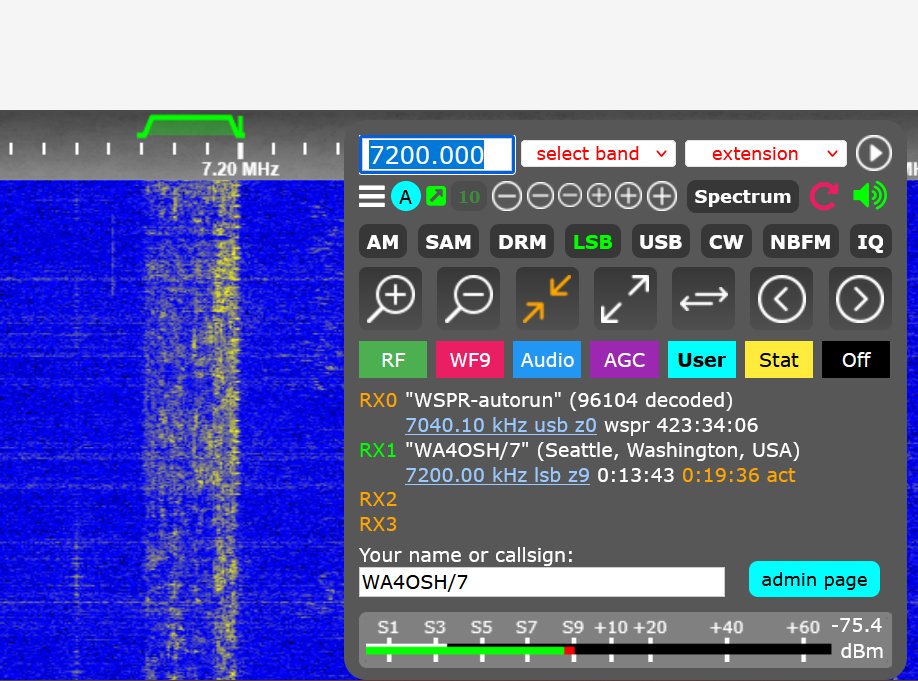The height and width of the screenshot is (681, 918).
Task: Click the largest frequency step-up plus button
Action: pyautogui.click(x=662, y=196)
